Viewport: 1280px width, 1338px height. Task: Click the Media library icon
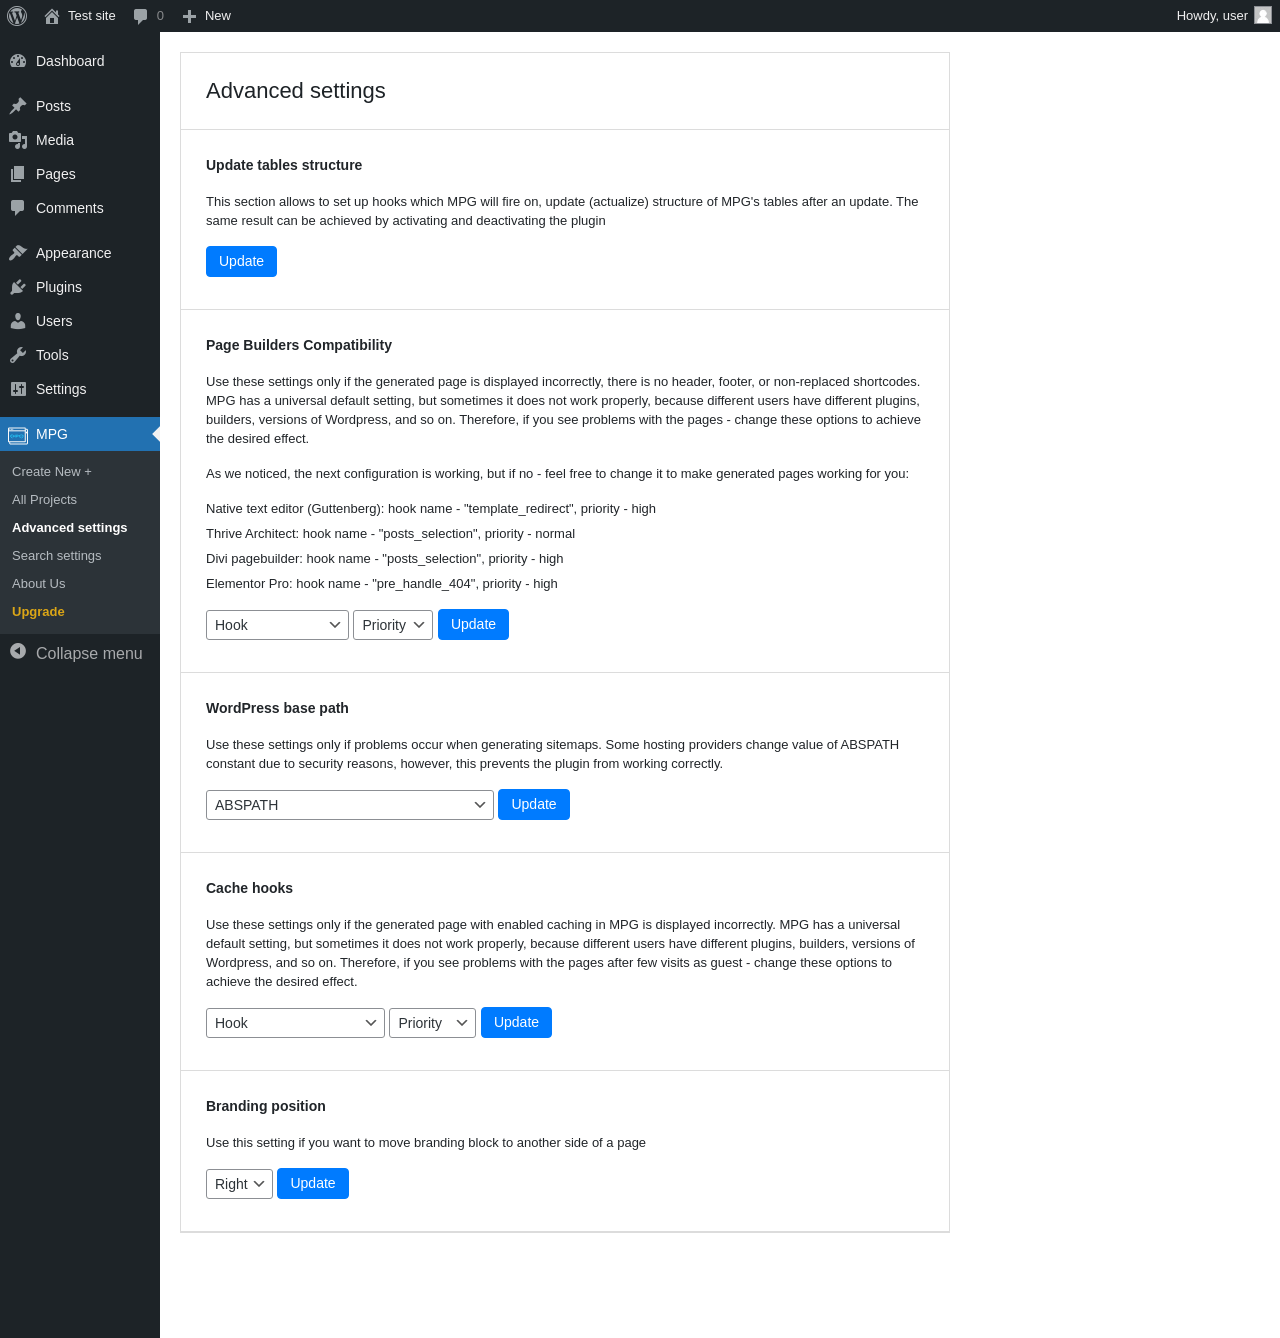click(18, 140)
